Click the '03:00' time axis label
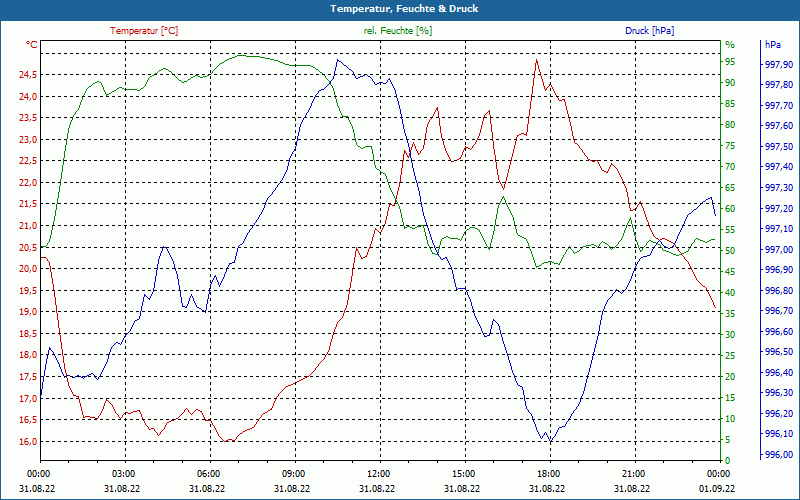Viewport: 800px width, 500px height. click(122, 474)
